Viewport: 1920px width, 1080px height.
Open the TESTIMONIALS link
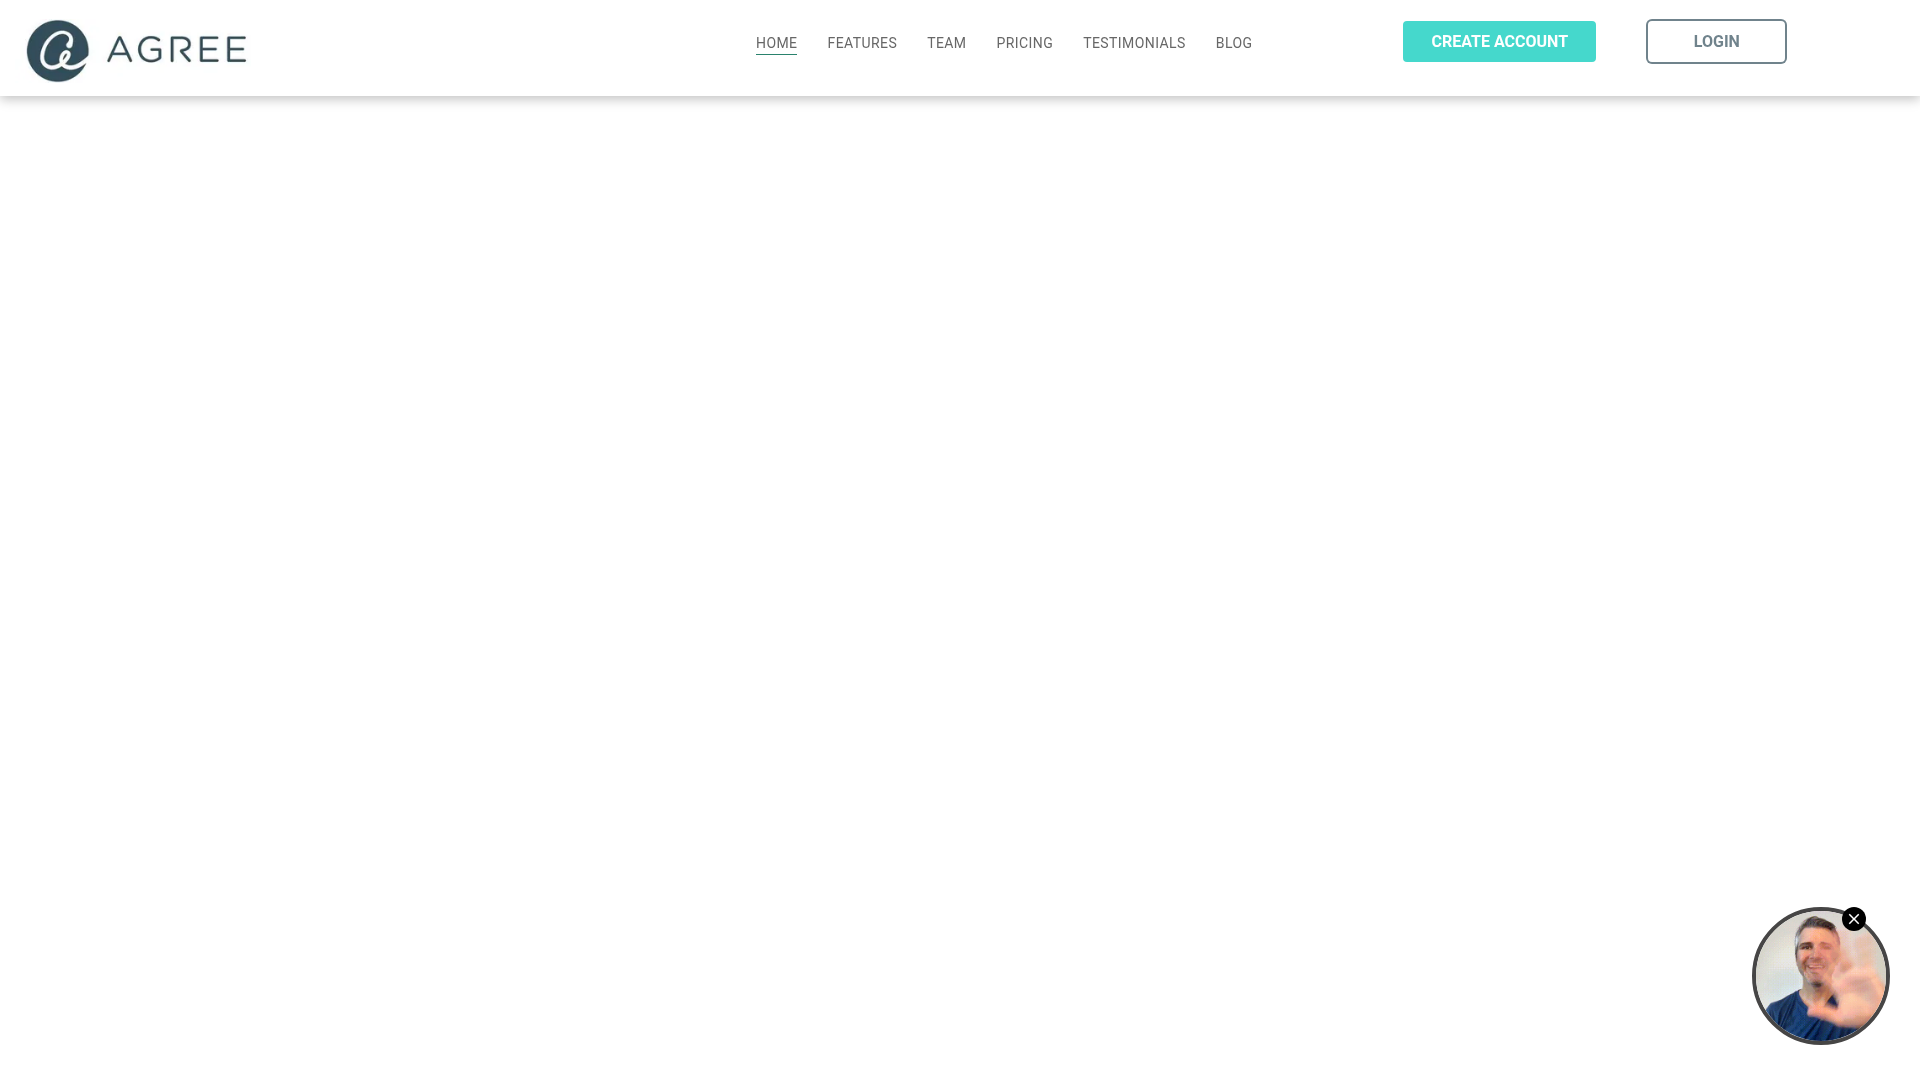coord(1134,43)
